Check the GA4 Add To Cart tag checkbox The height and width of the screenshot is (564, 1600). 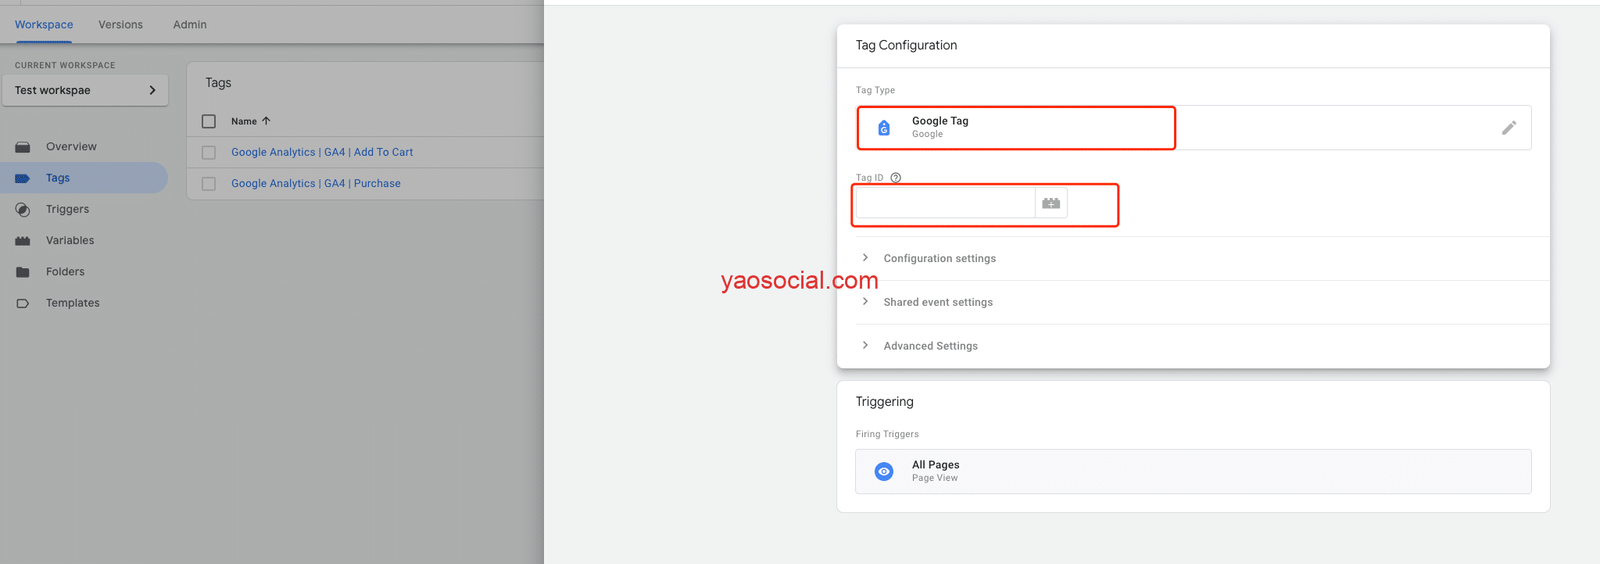[x=209, y=153]
